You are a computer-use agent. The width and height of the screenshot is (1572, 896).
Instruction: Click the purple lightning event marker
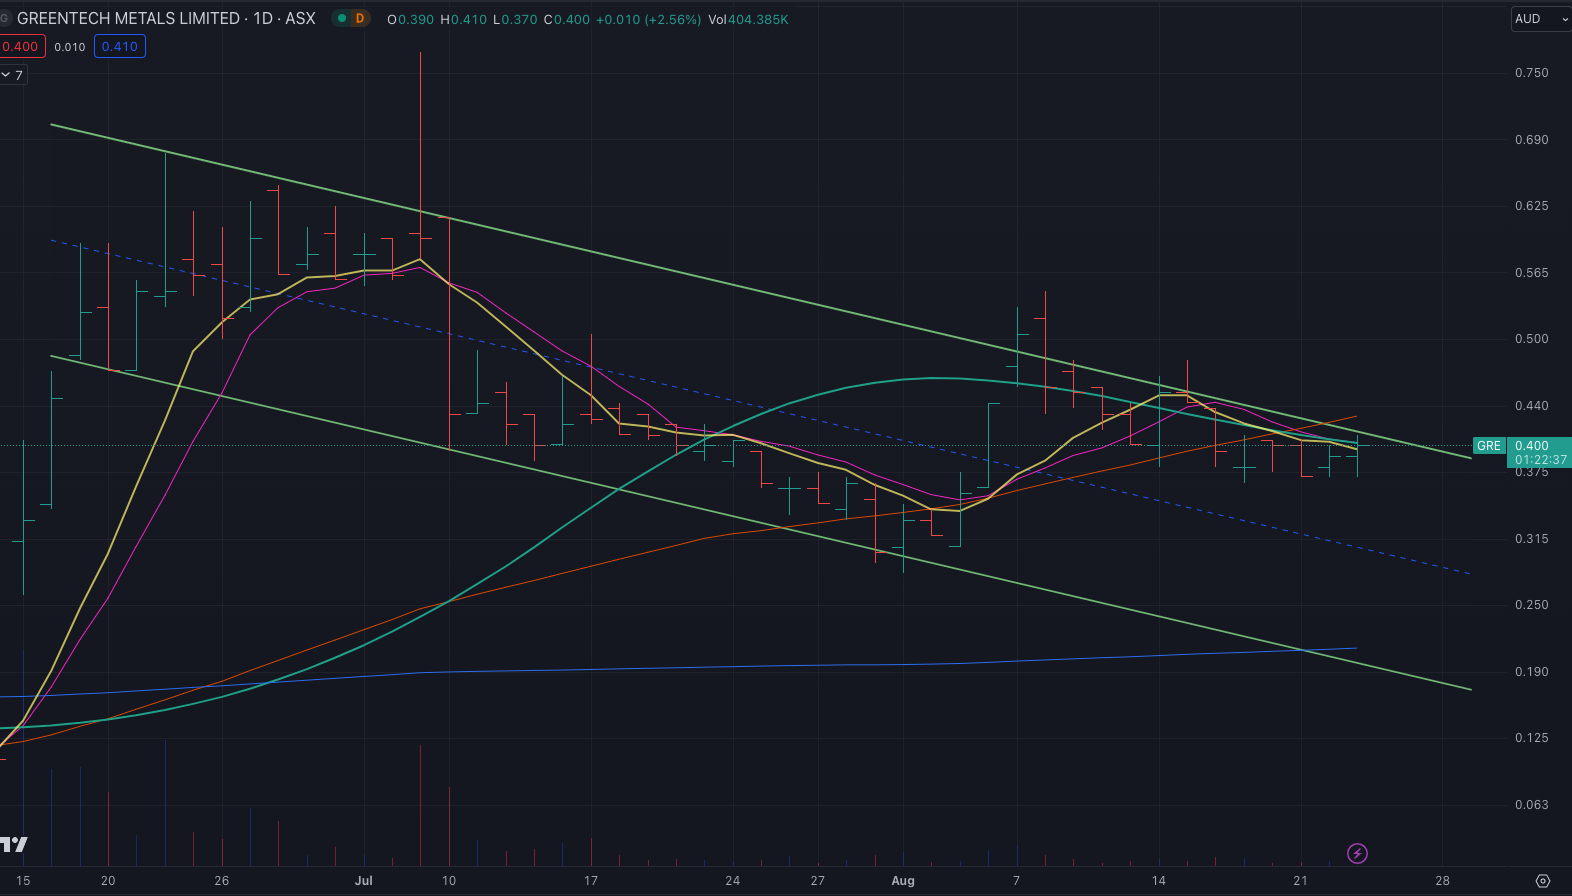[1357, 853]
